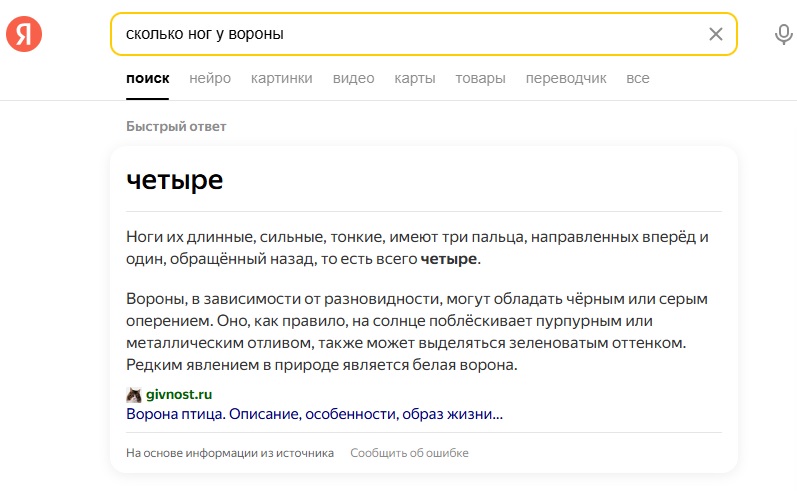Open the 'карты' maps tab
Viewport: 797px width, 491px height.
414,78
